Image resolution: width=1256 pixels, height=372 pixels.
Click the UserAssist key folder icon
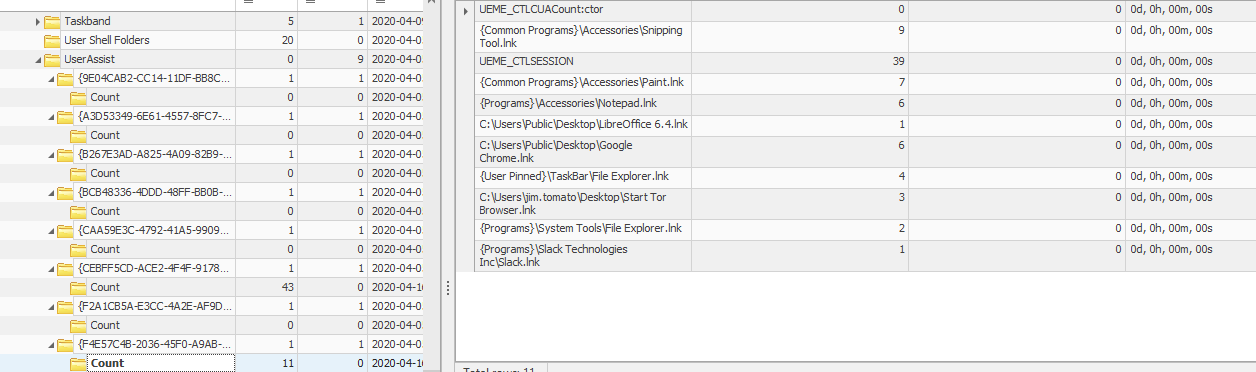[52, 59]
